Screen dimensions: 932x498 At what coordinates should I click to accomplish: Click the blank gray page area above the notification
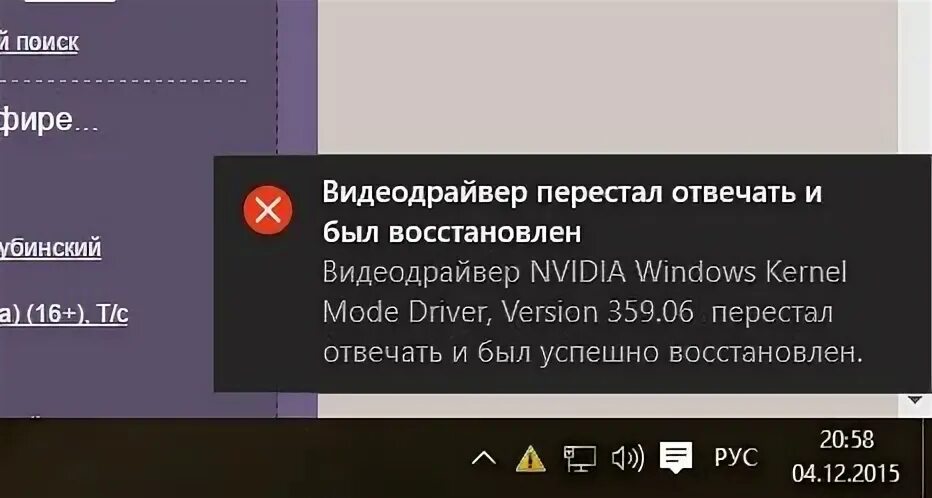coord(606,77)
